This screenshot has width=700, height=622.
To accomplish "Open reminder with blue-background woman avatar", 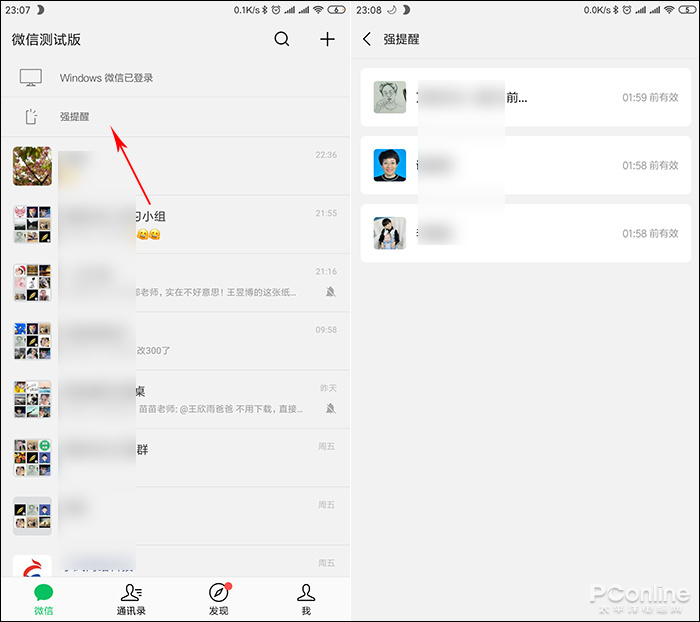I will coord(526,165).
